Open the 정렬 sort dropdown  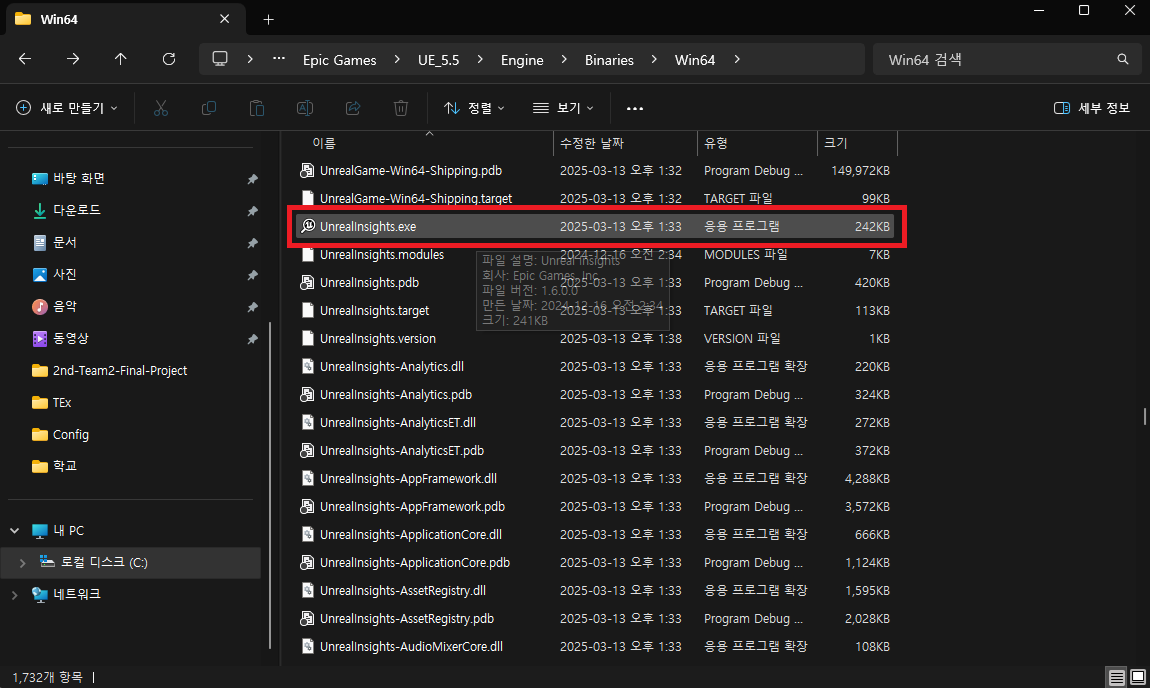point(474,108)
